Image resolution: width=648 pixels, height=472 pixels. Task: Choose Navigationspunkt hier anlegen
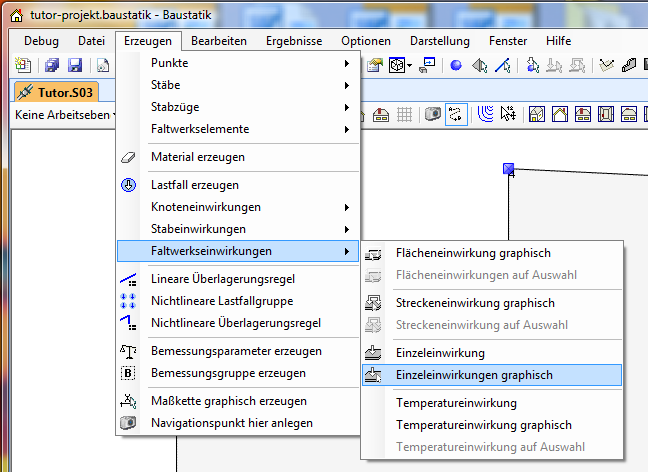point(238,423)
